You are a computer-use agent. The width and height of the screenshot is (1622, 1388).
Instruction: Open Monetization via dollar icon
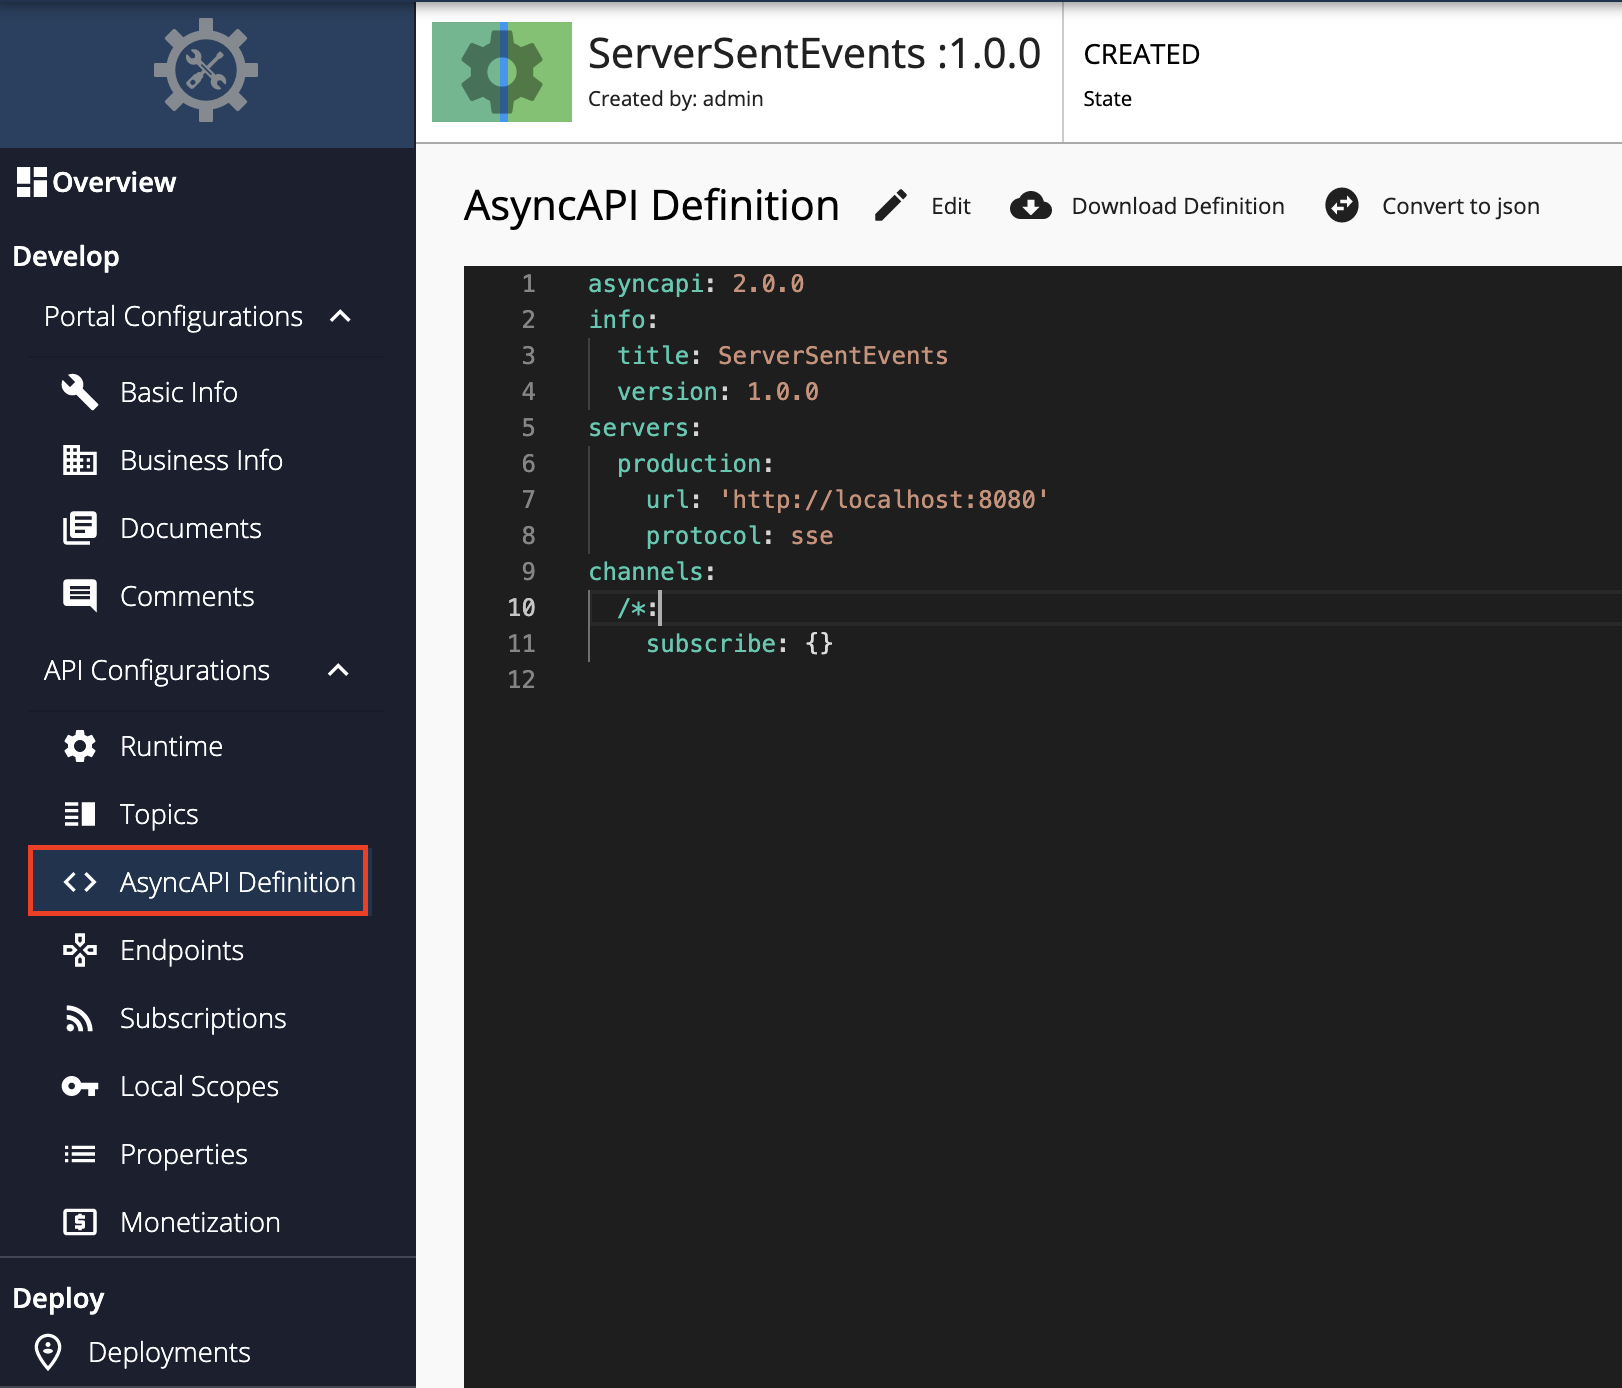pyautogui.click(x=79, y=1222)
